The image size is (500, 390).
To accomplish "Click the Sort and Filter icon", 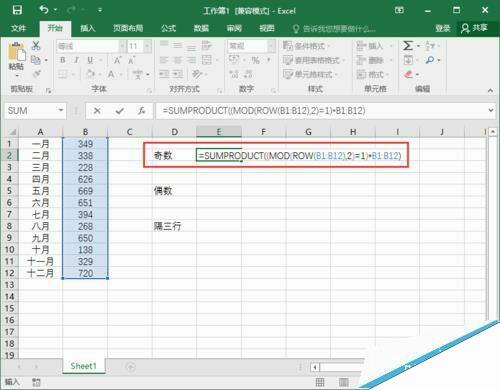I will (430, 46).
